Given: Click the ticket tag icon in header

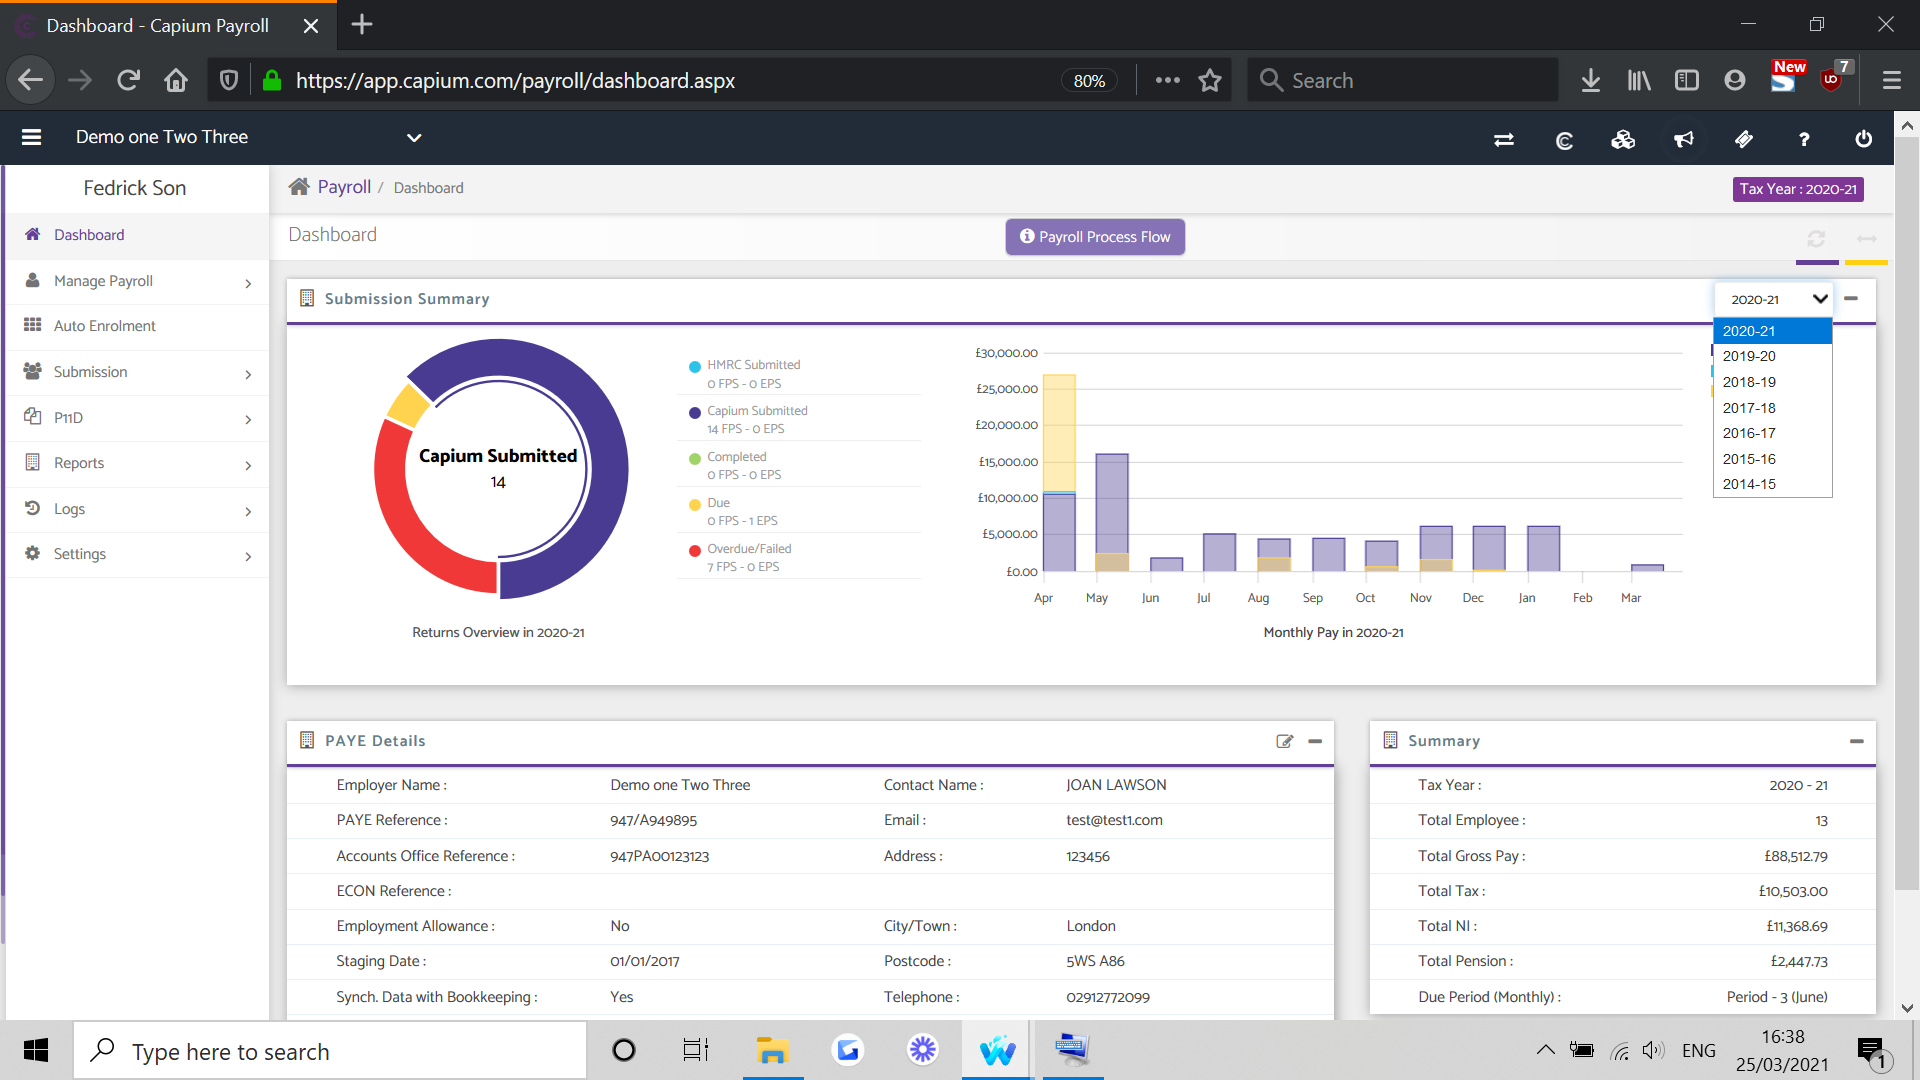Looking at the screenshot, I should [x=1744, y=140].
